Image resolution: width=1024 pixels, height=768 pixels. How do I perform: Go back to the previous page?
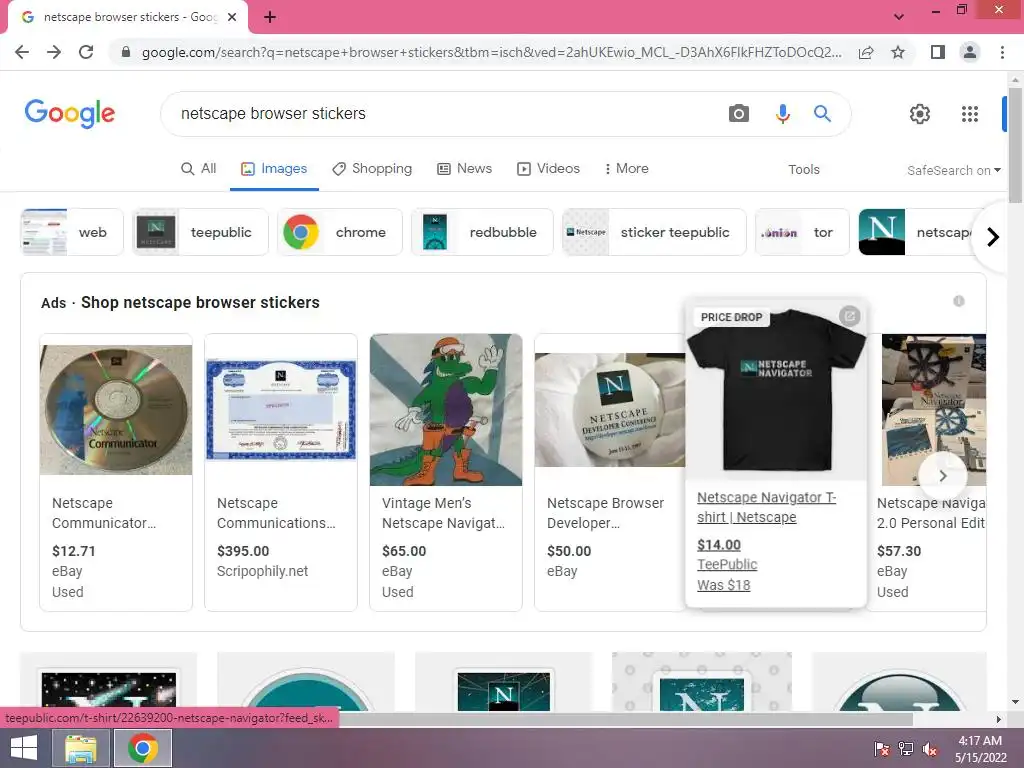22,52
